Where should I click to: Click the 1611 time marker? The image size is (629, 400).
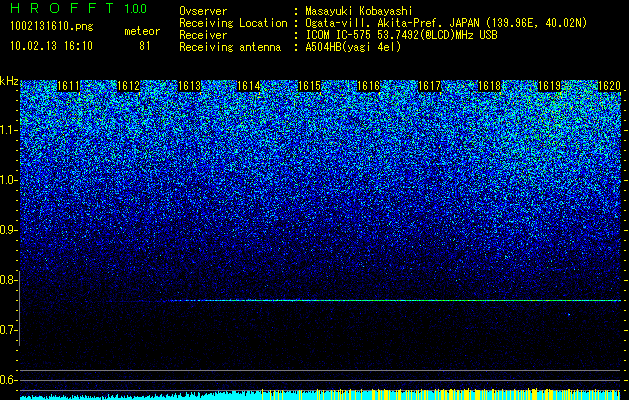pyautogui.click(x=69, y=86)
